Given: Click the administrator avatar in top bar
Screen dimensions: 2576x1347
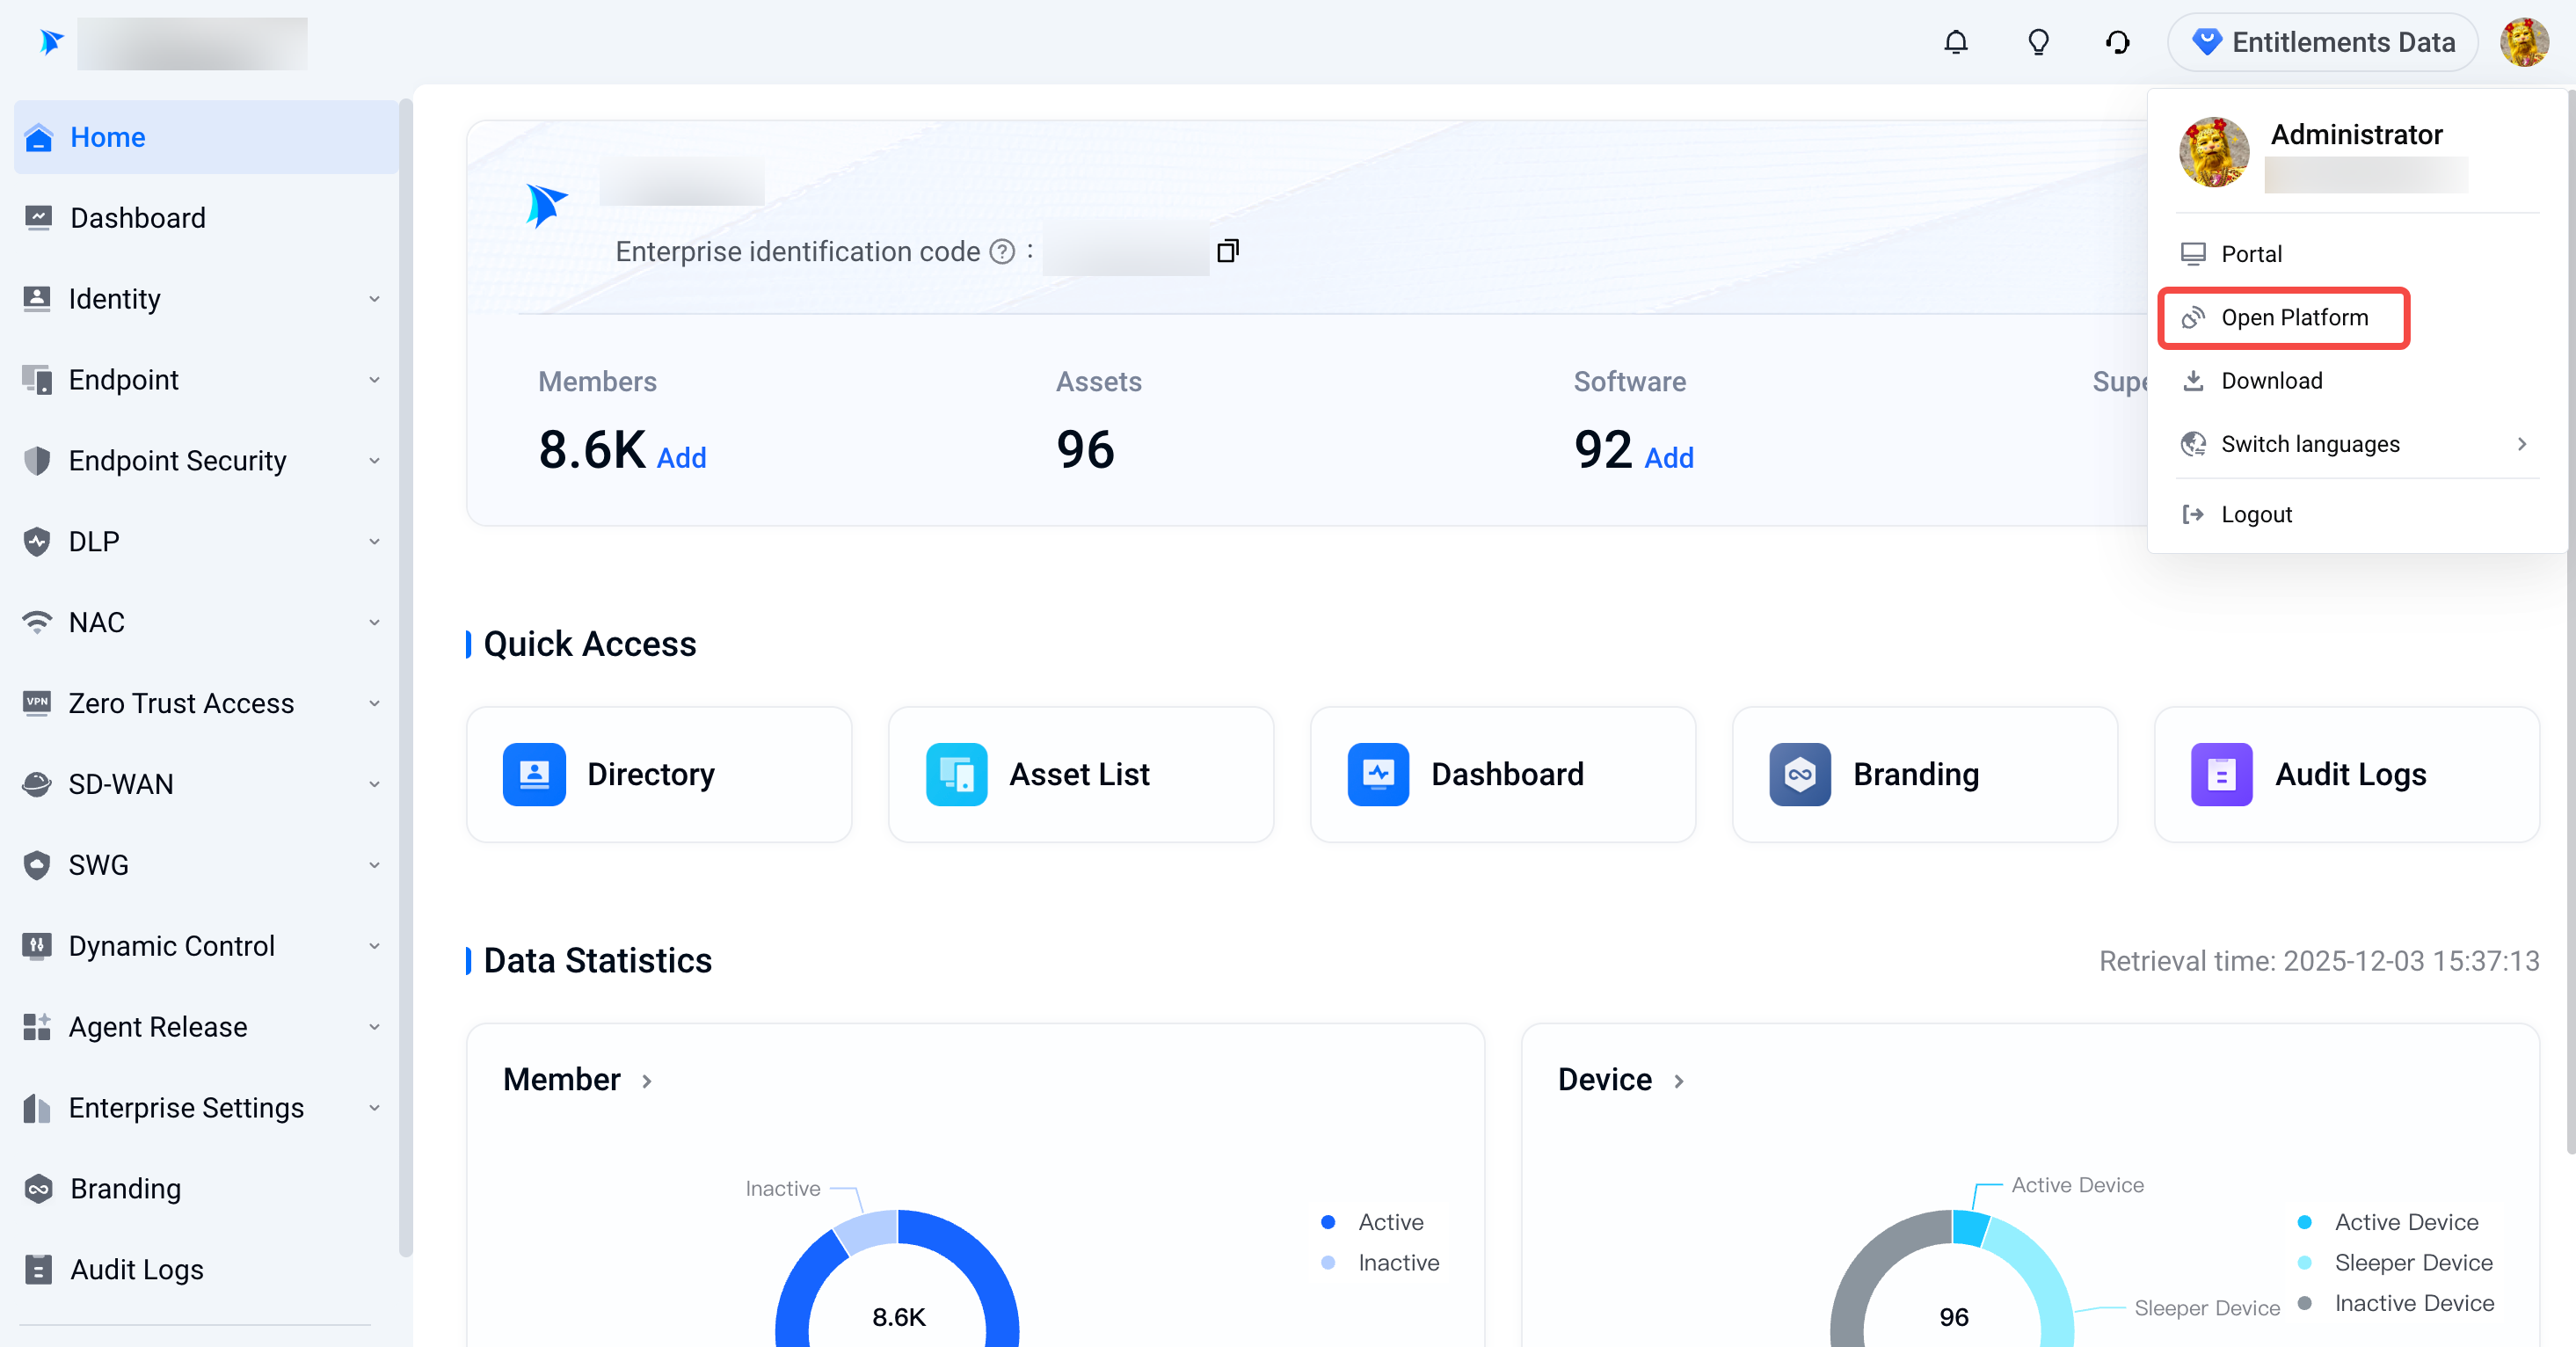Looking at the screenshot, I should click(2523, 42).
